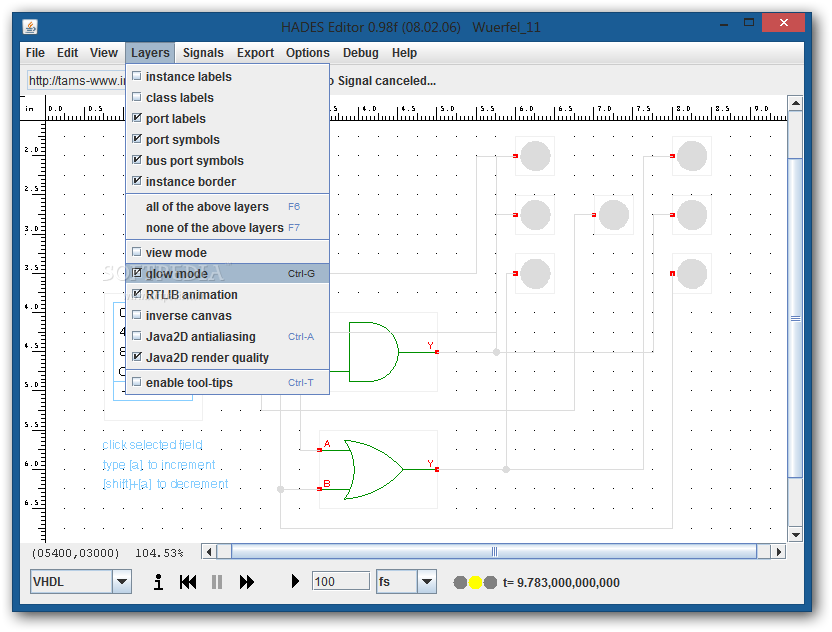Click the info 'i' simulator icon
Image resolution: width=832 pixels, height=632 pixels.
[158, 582]
